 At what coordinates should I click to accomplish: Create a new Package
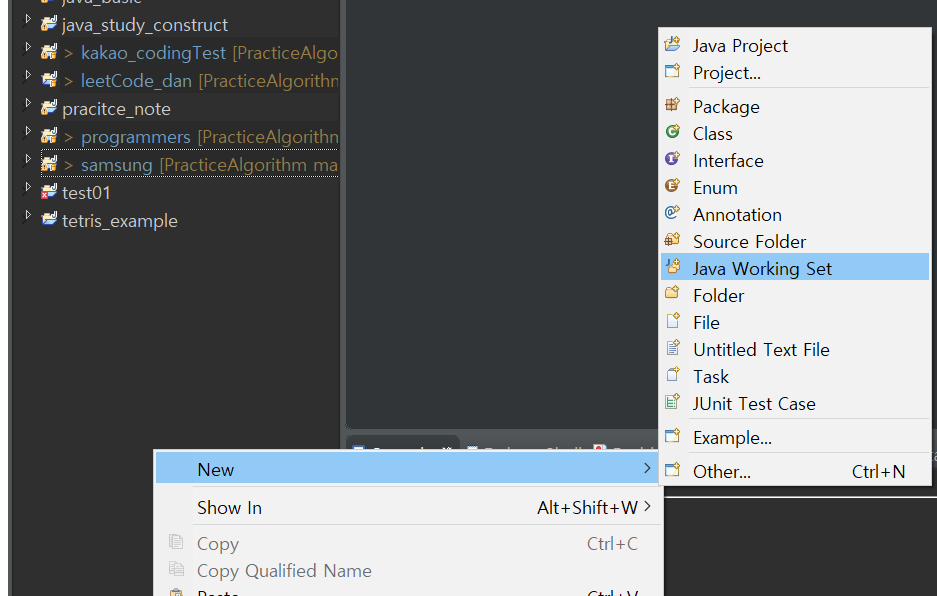pyautogui.click(x=725, y=106)
